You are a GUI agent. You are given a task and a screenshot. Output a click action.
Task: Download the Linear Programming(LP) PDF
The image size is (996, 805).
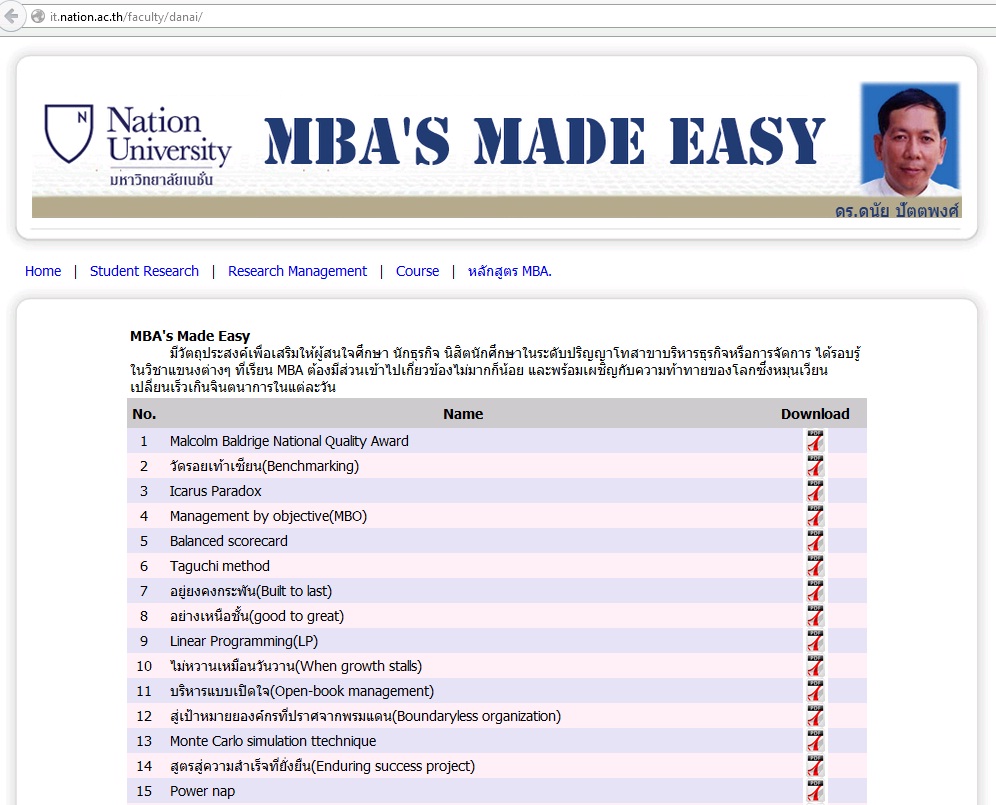pos(815,641)
